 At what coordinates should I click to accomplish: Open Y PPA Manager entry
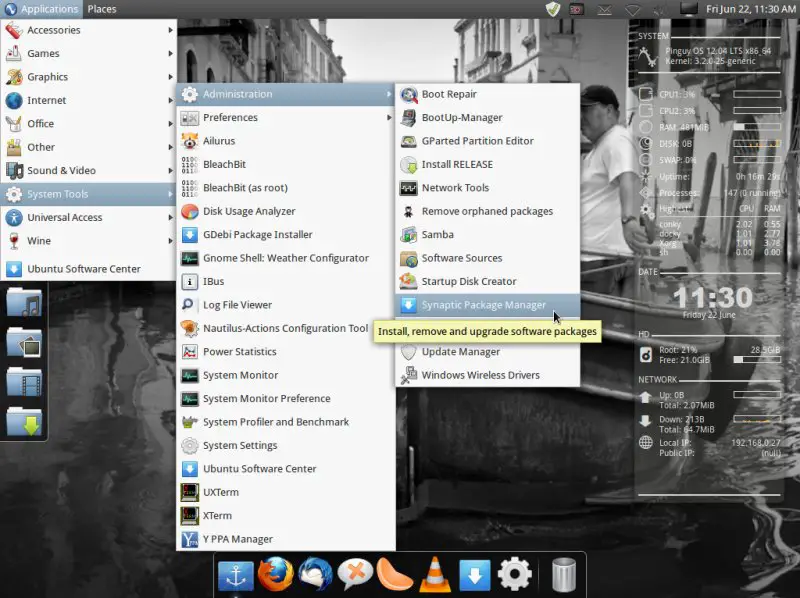(x=237, y=539)
